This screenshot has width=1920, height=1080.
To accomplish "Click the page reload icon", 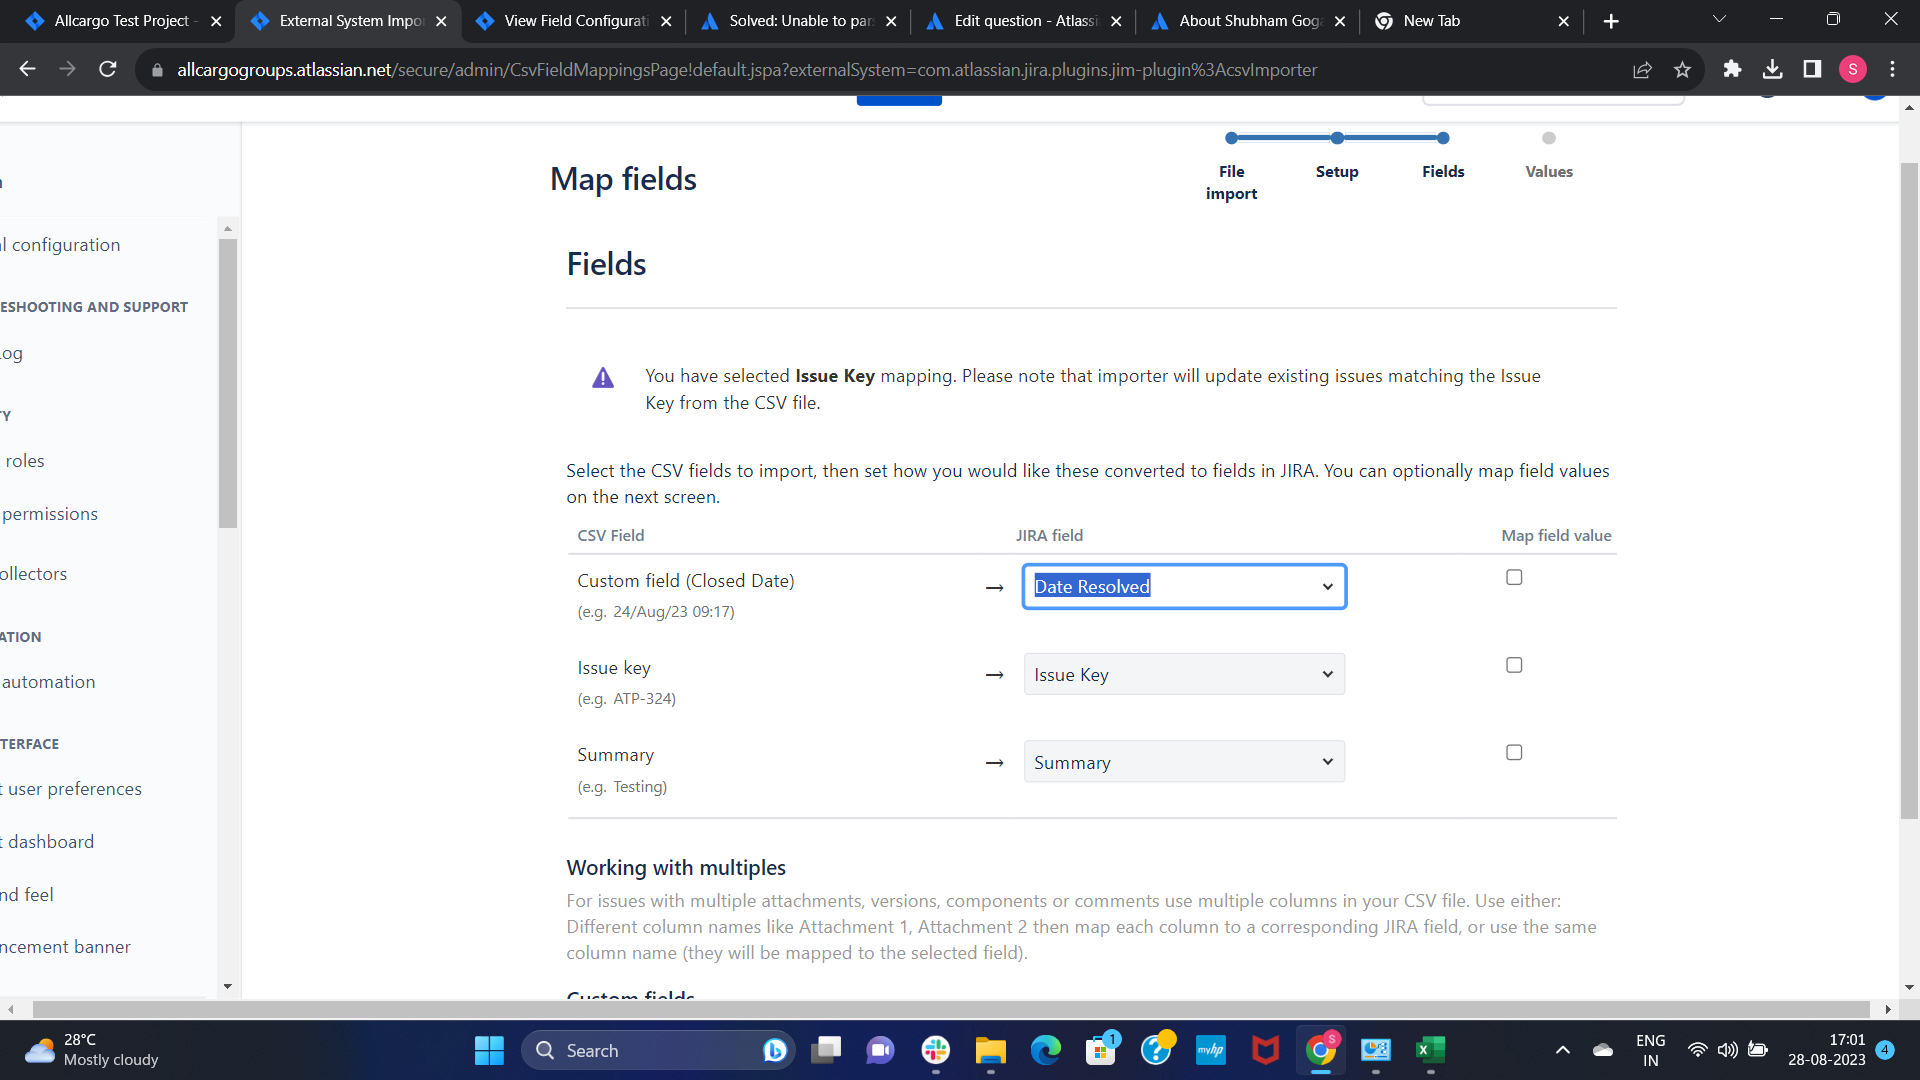I will 107,69.
